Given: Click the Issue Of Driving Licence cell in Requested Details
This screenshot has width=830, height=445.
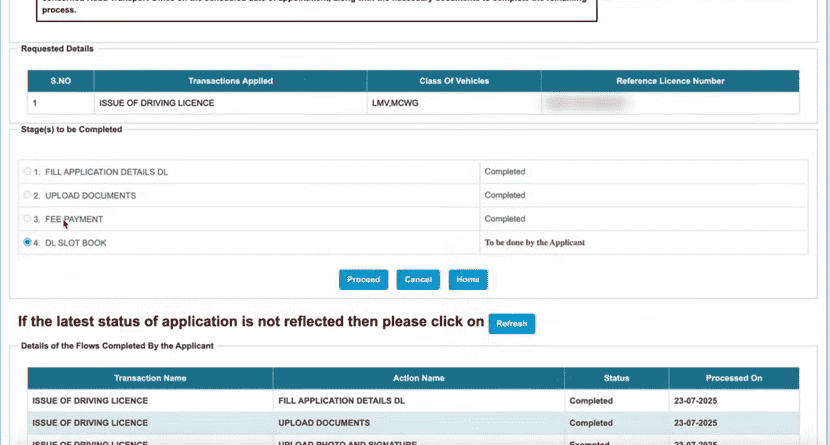Looking at the screenshot, I should pyautogui.click(x=156, y=103).
